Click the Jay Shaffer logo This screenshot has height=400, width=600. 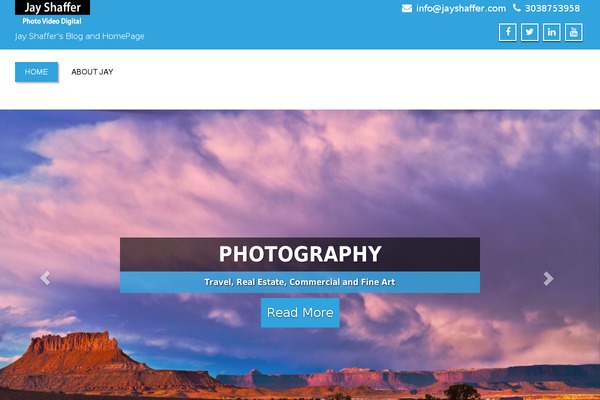[x=52, y=7]
